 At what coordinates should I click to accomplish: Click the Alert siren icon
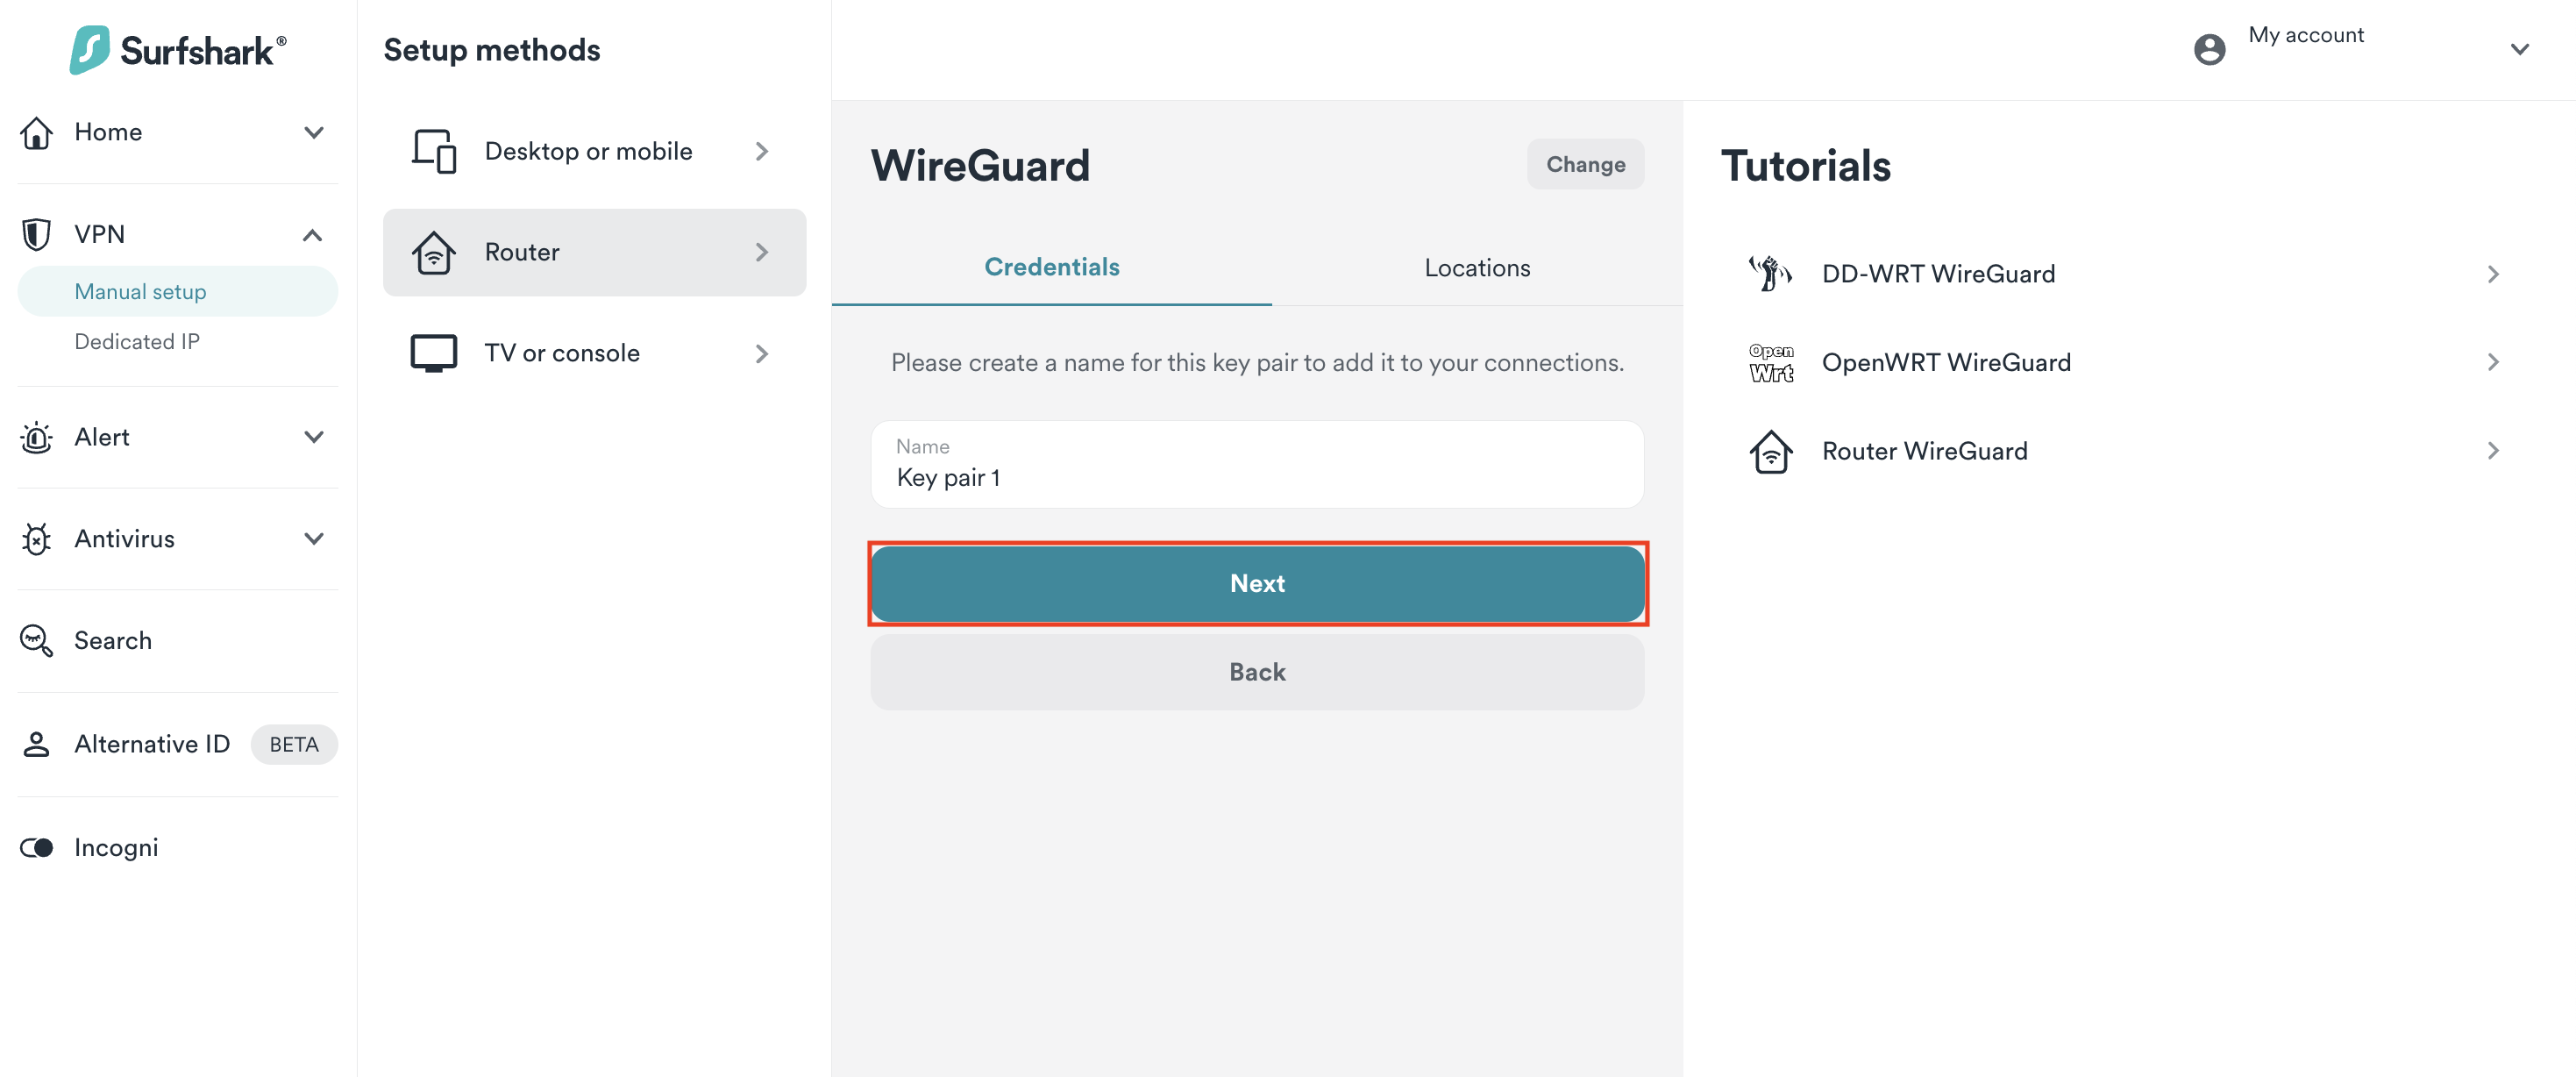tap(37, 437)
